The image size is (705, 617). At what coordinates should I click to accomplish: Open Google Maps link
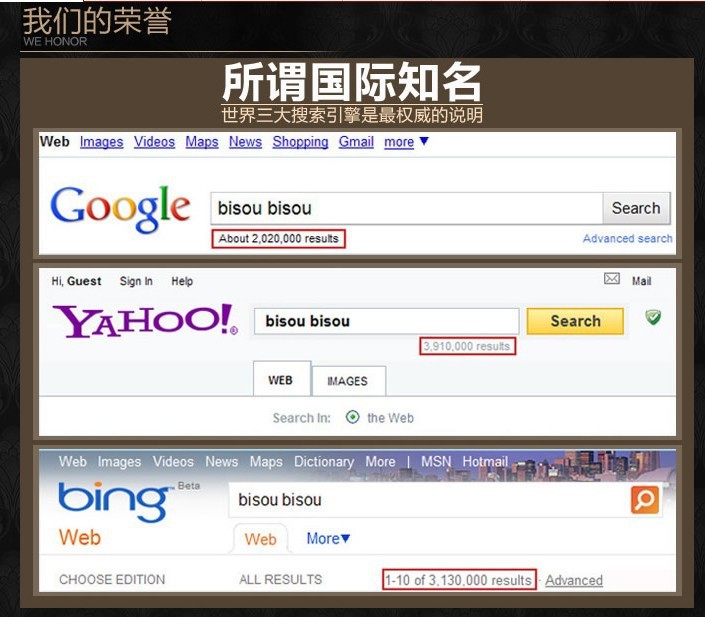[x=202, y=142]
